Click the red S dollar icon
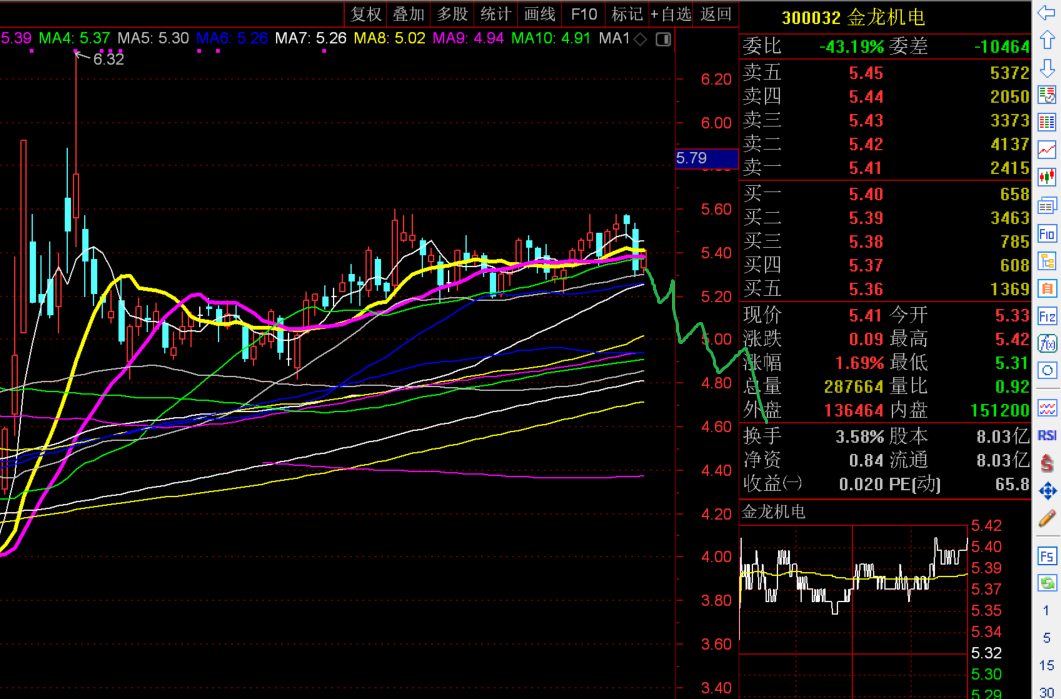The image size is (1061, 699). pyautogui.click(x=1047, y=464)
